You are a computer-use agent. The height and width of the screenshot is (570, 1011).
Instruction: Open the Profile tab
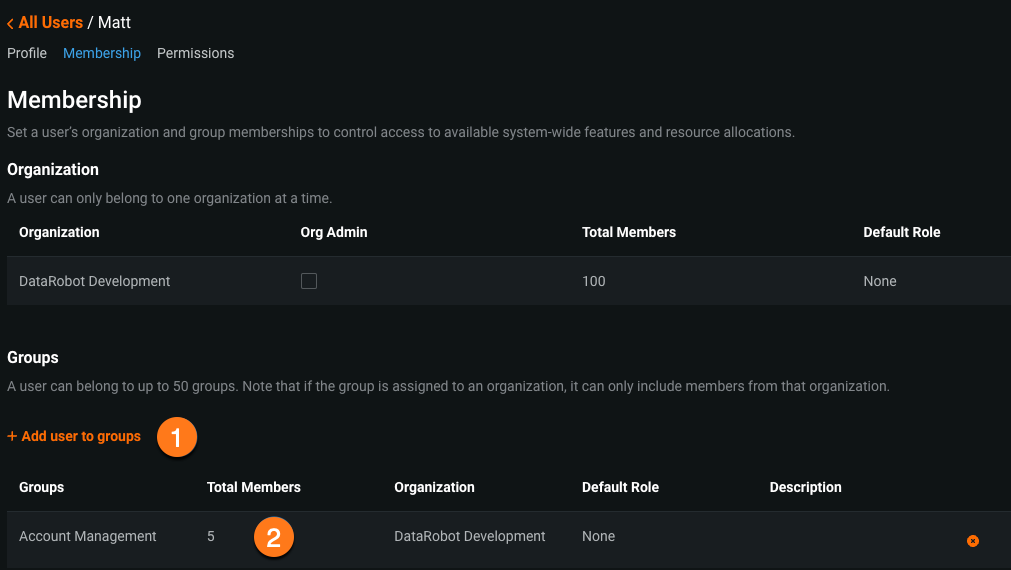(27, 53)
